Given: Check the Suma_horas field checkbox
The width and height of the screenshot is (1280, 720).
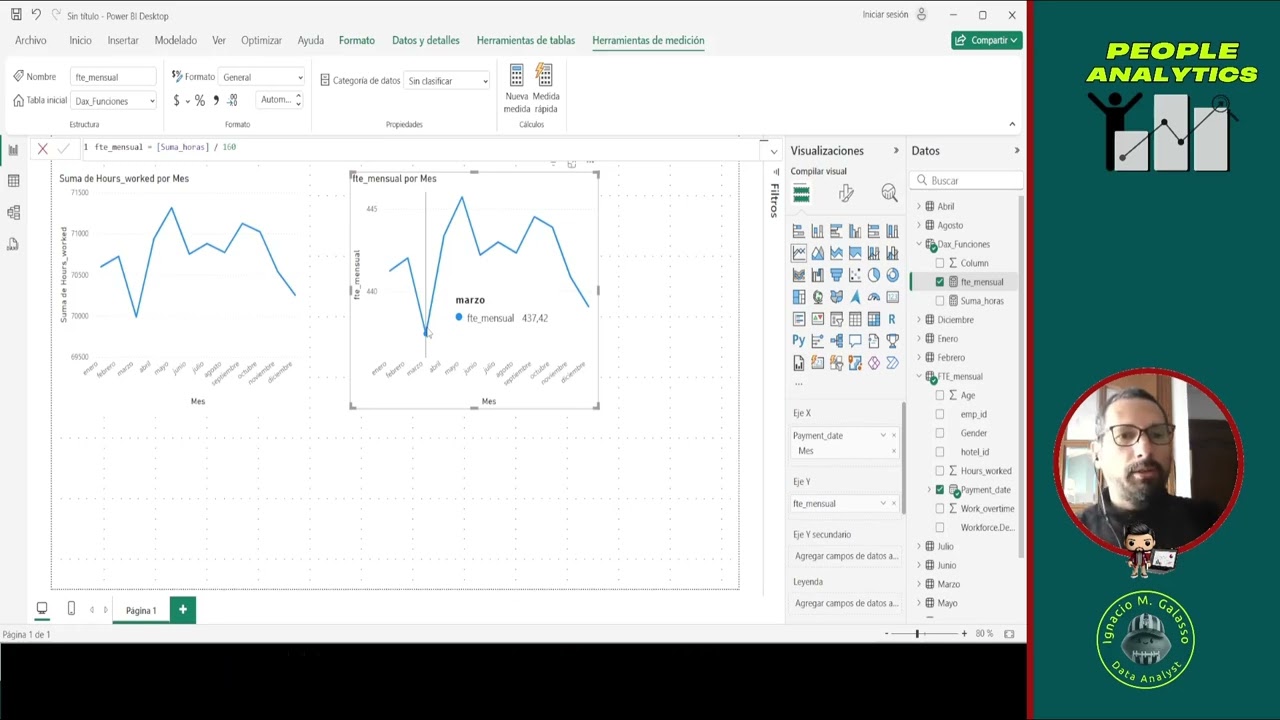Looking at the screenshot, I should (x=939, y=301).
